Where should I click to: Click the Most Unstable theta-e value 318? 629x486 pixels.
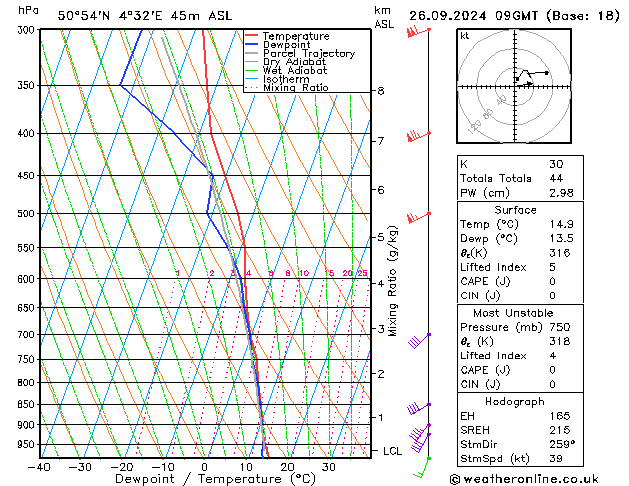[560, 341]
